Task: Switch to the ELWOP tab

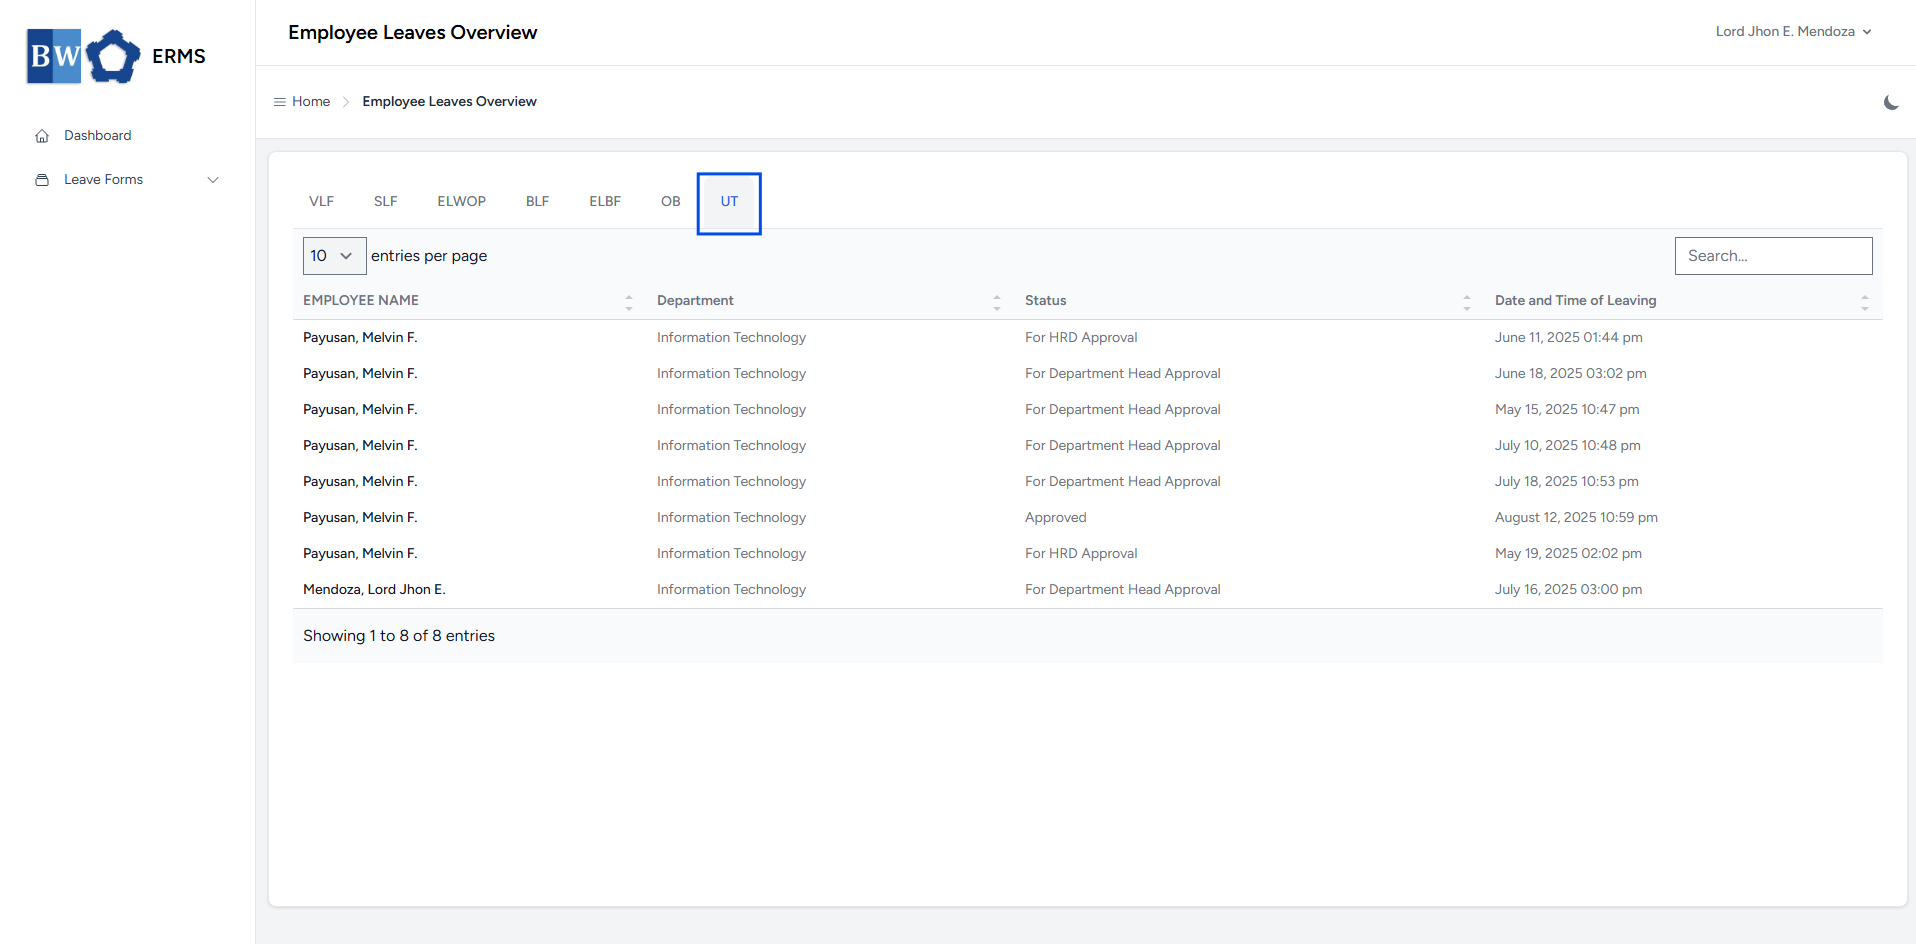Action: [x=461, y=202]
